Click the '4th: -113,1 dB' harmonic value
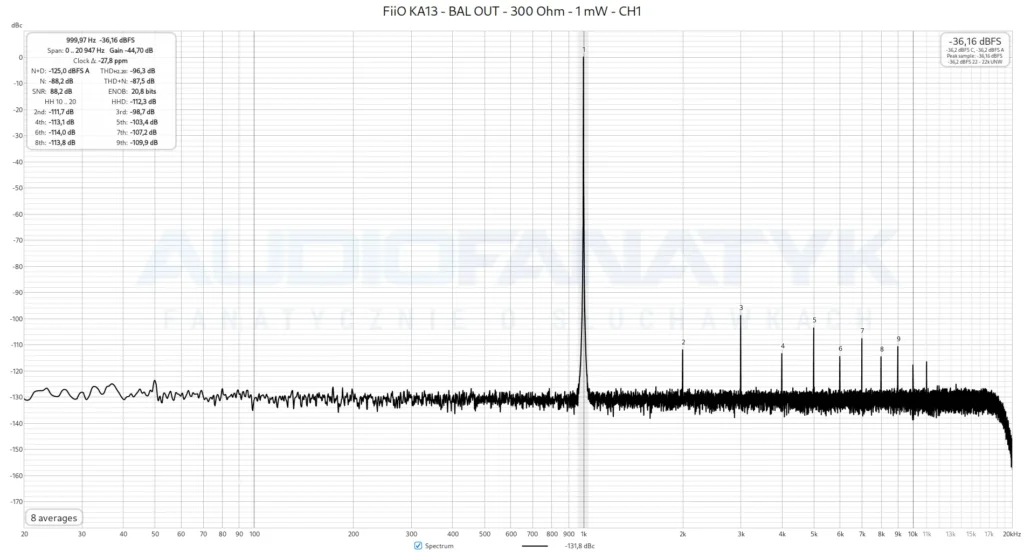The width and height of the screenshot is (1024, 552). tap(54, 122)
